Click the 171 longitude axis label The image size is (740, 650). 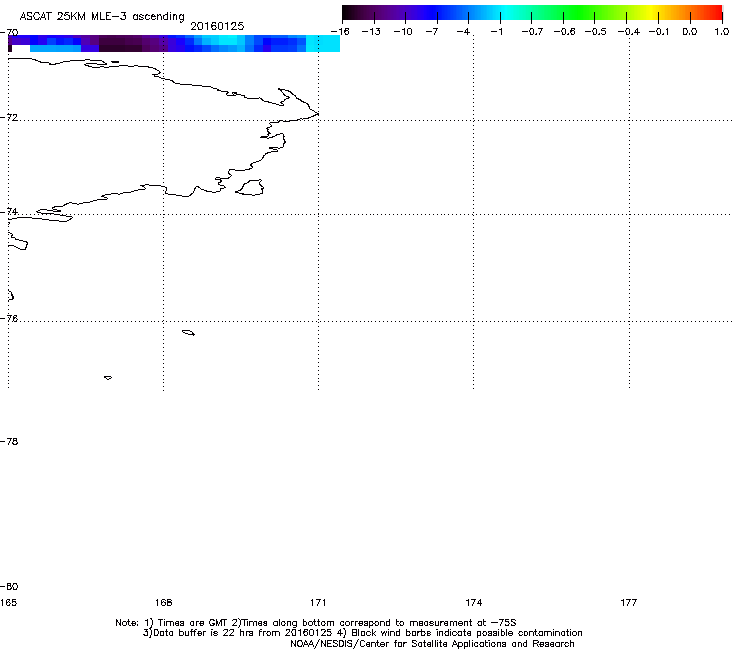tap(318, 602)
